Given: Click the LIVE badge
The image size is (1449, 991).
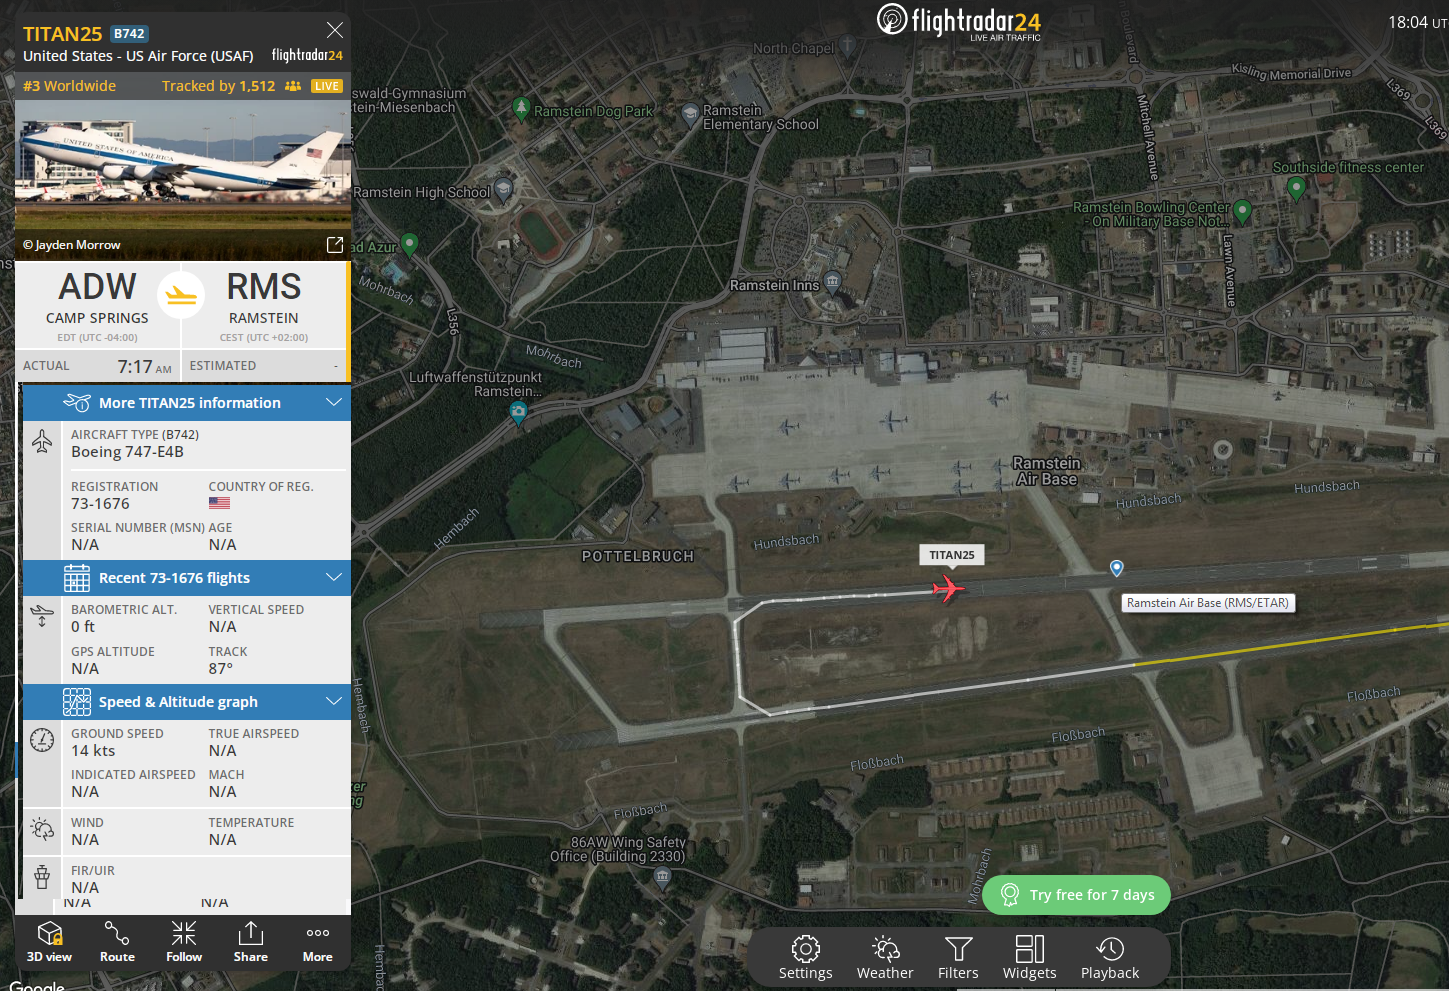Looking at the screenshot, I should pos(327,86).
